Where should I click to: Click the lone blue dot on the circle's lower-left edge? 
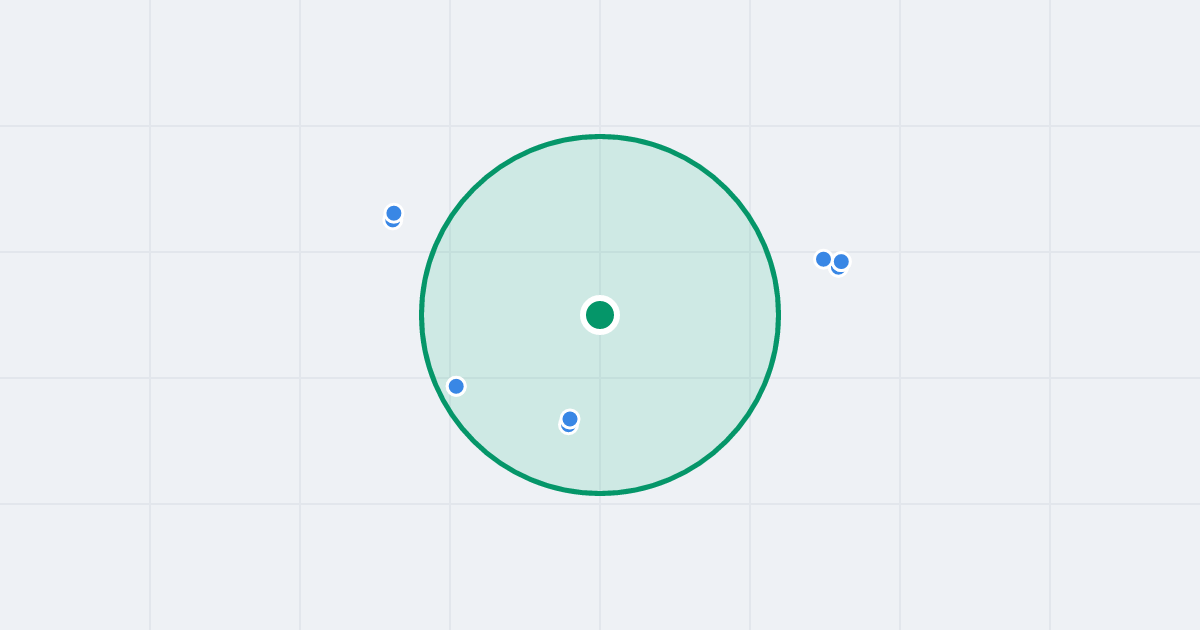456,386
